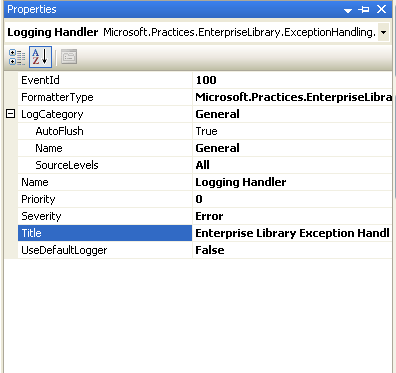
Task: Edit the Priority value 0
Action: 292,199
